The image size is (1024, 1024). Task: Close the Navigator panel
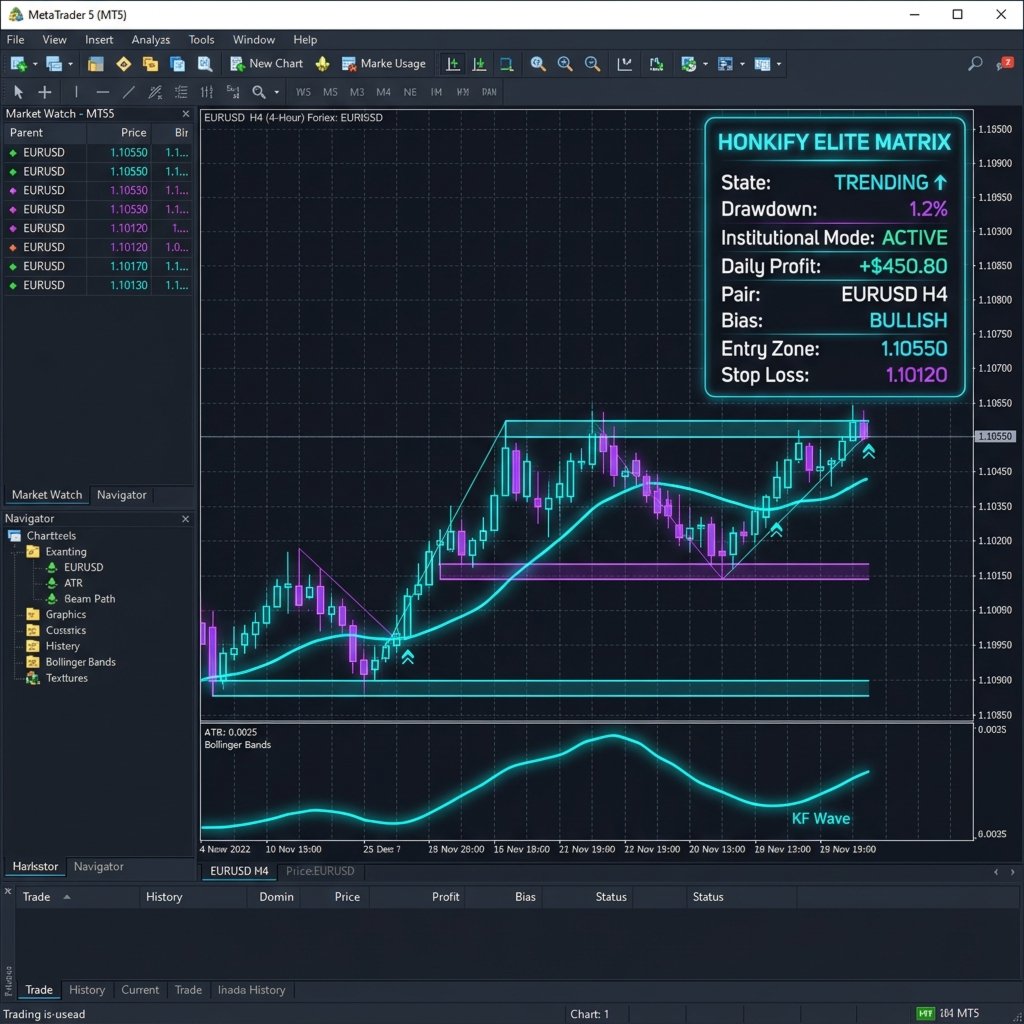point(185,519)
